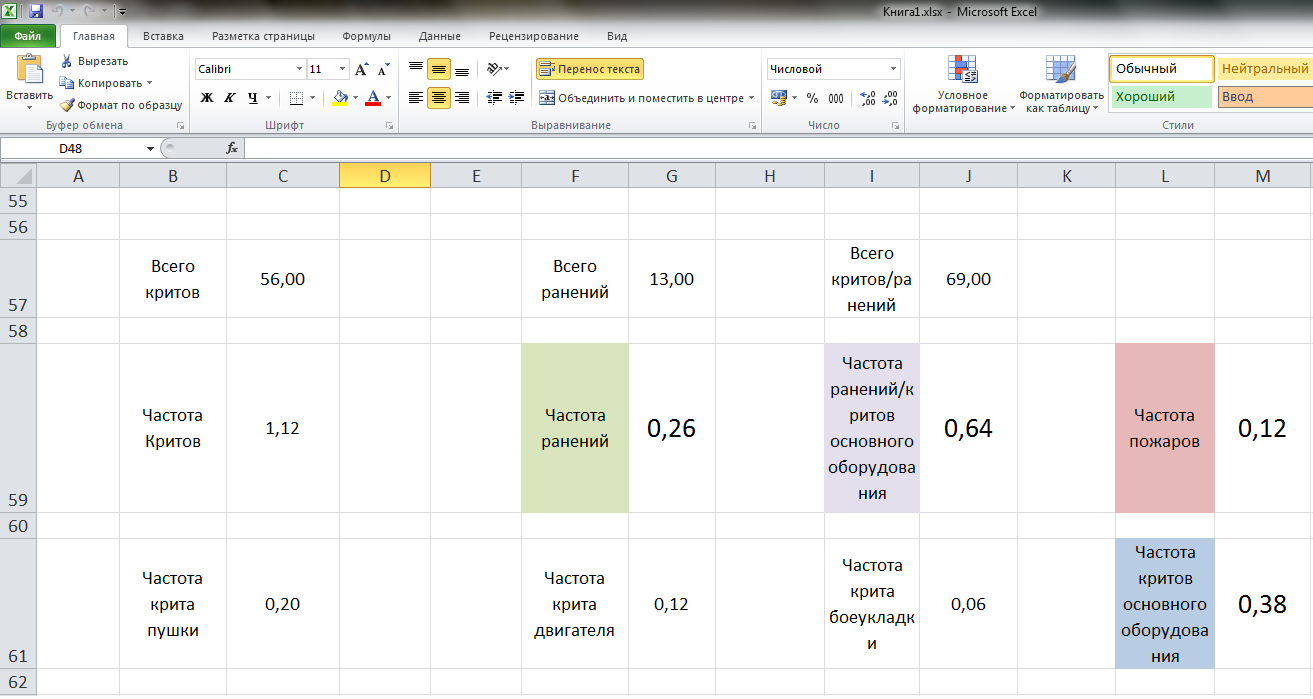Click the increase decimal places icon
This screenshot has width=1313, height=699.
tap(867, 98)
